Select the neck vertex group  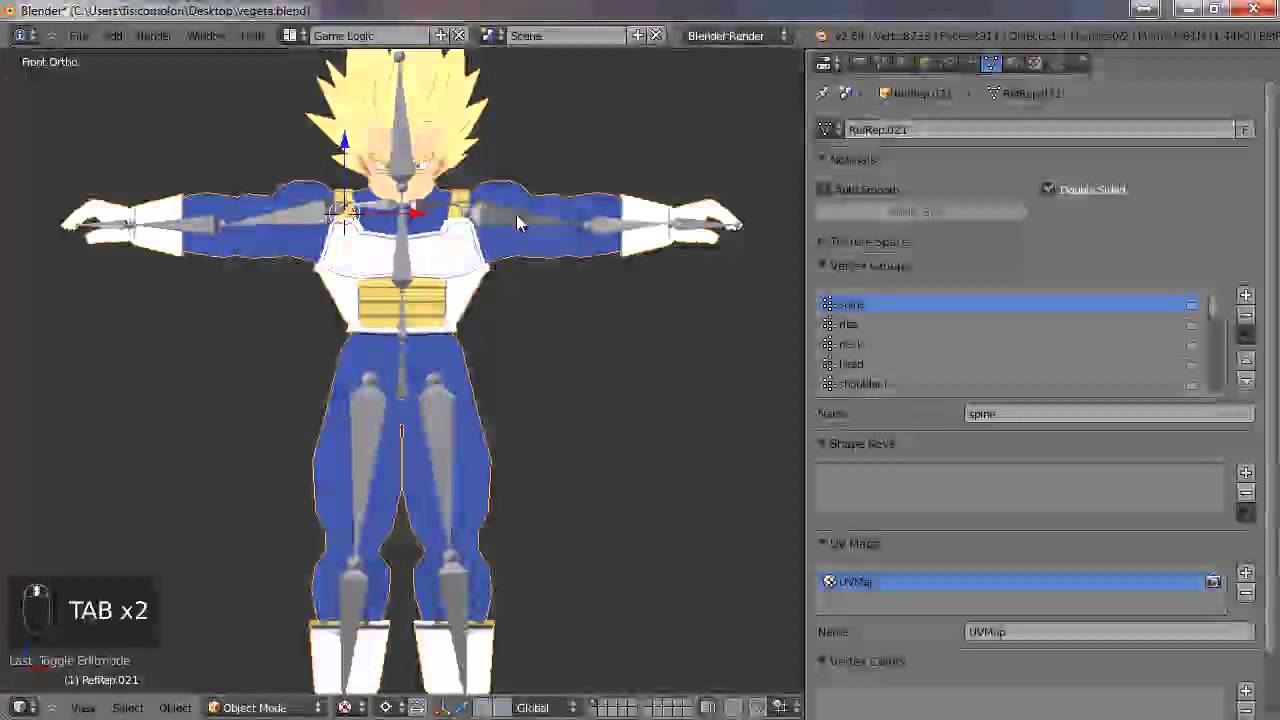1010,344
